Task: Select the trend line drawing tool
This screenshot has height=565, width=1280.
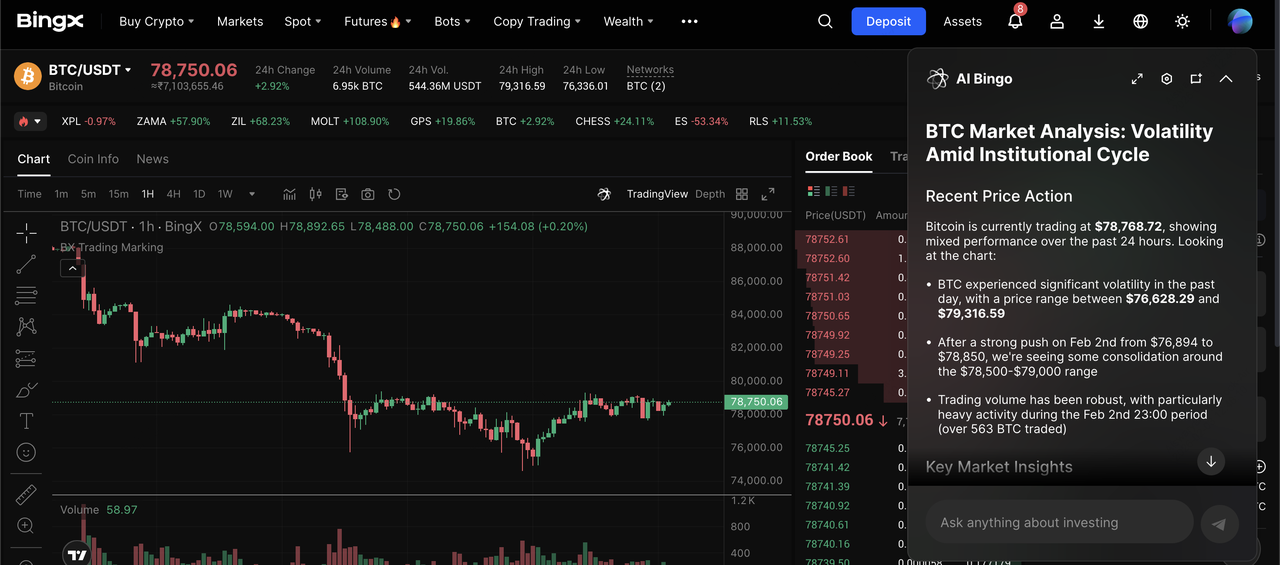Action: (26, 264)
